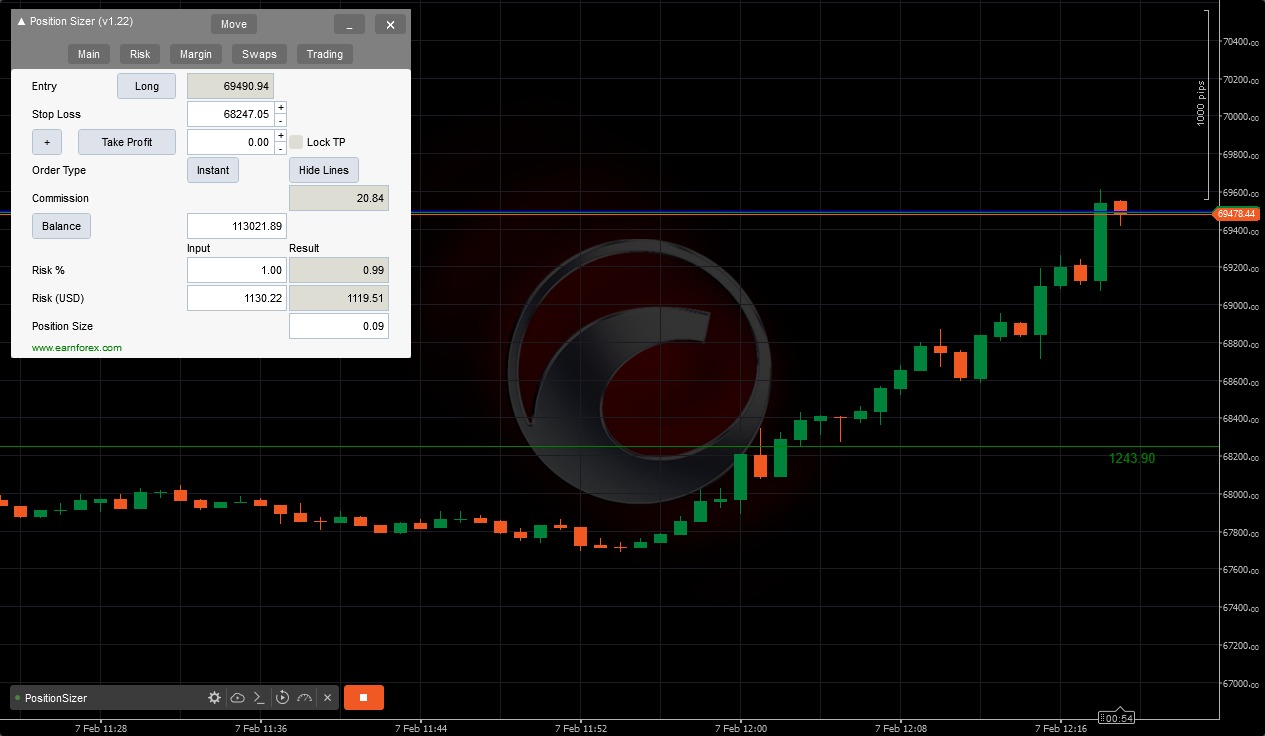This screenshot has width=1265, height=736.
Task: Open the Margin tab
Action: [195, 54]
